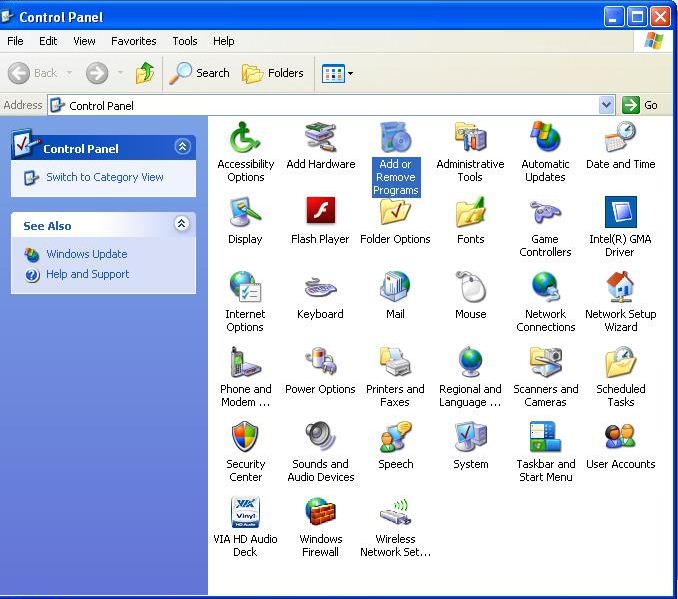Open the Favorites menu
The width and height of the screenshot is (678, 599).
point(133,41)
